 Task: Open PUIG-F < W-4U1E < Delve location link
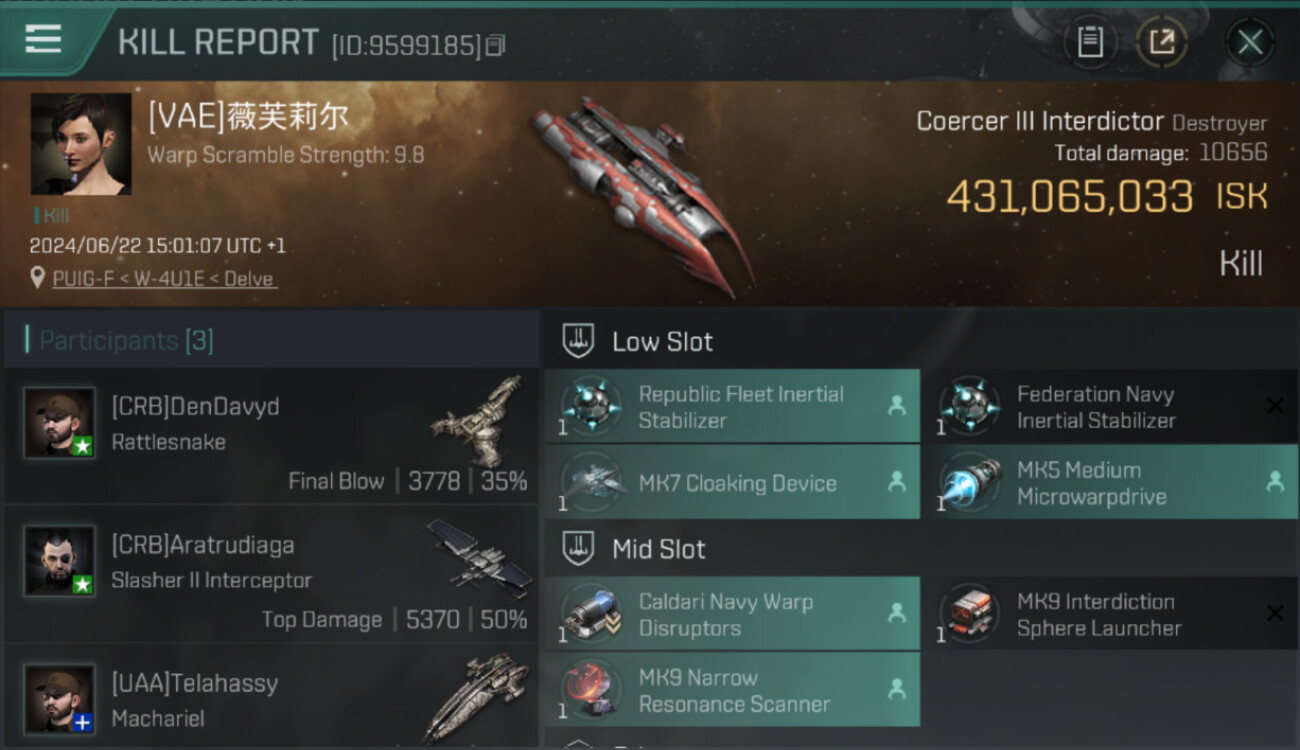(164, 279)
